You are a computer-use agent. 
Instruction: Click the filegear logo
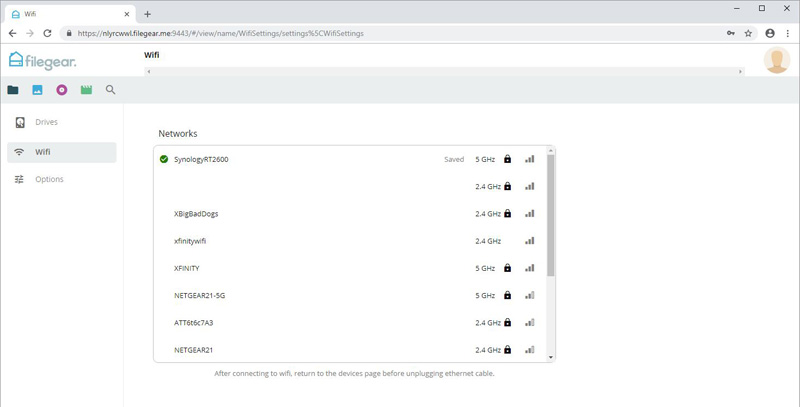[x=42, y=61]
